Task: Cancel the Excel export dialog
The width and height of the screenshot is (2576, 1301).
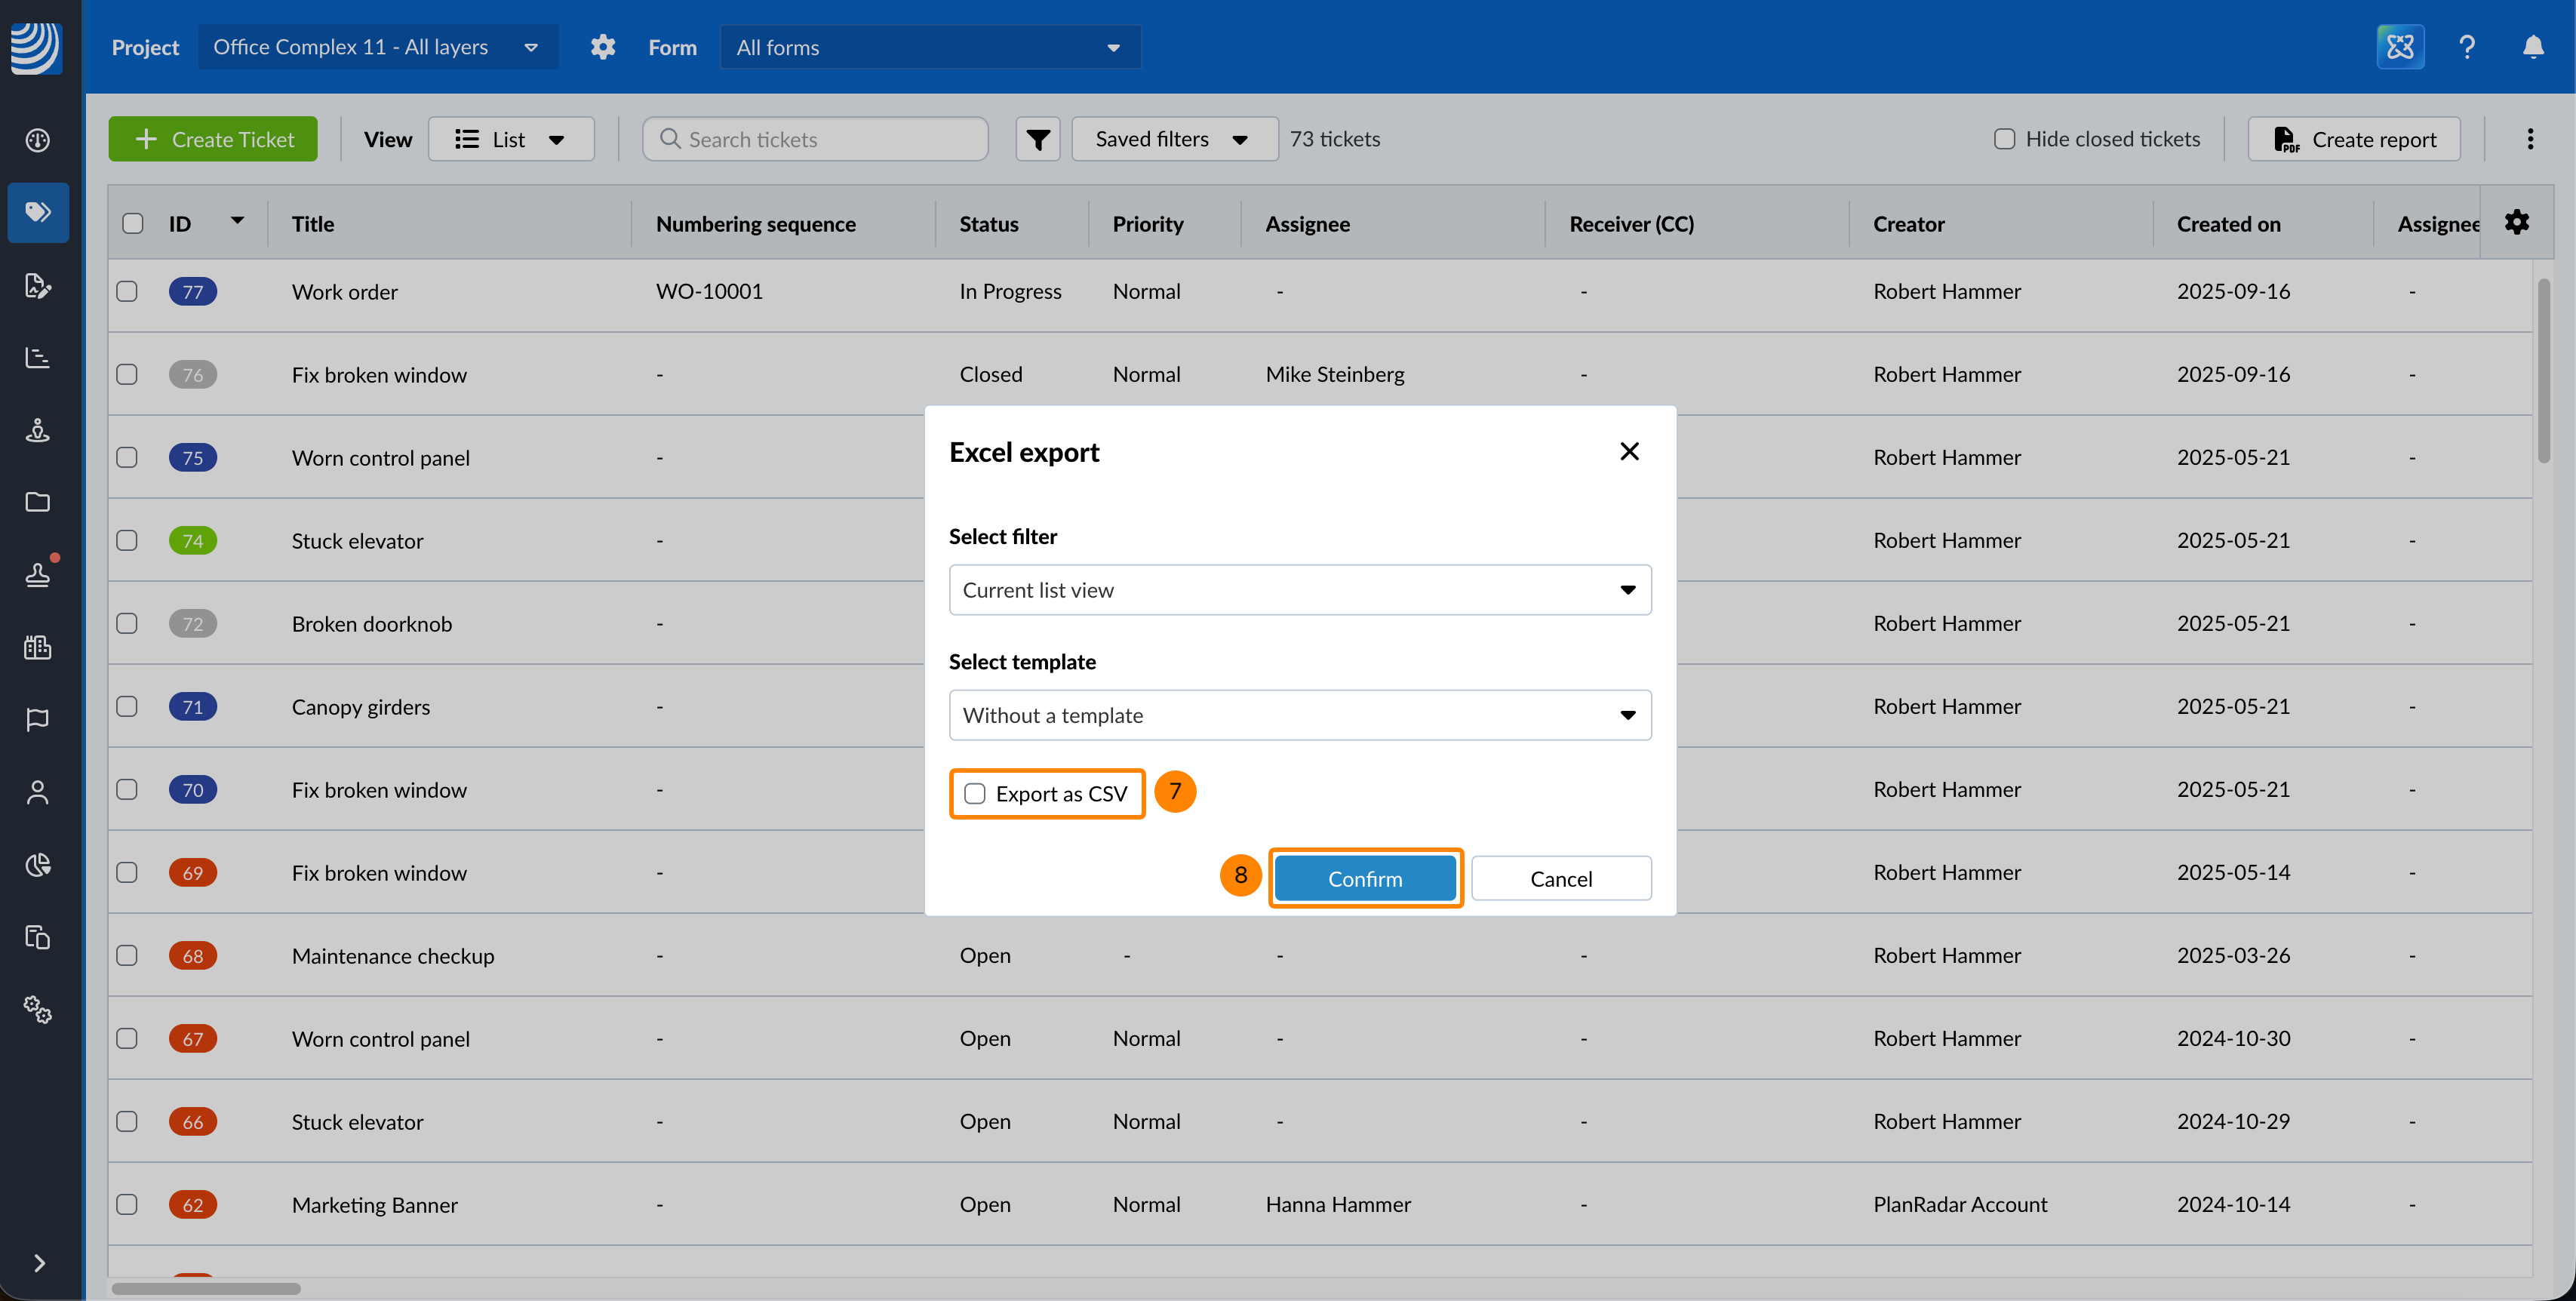Action: tap(1561, 879)
